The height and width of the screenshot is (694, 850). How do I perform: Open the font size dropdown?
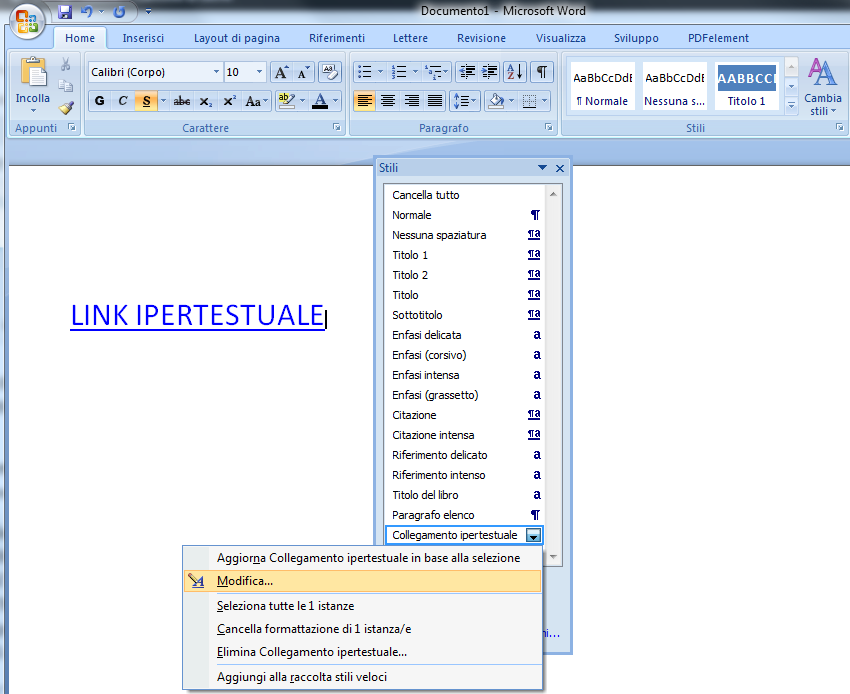(x=260, y=72)
